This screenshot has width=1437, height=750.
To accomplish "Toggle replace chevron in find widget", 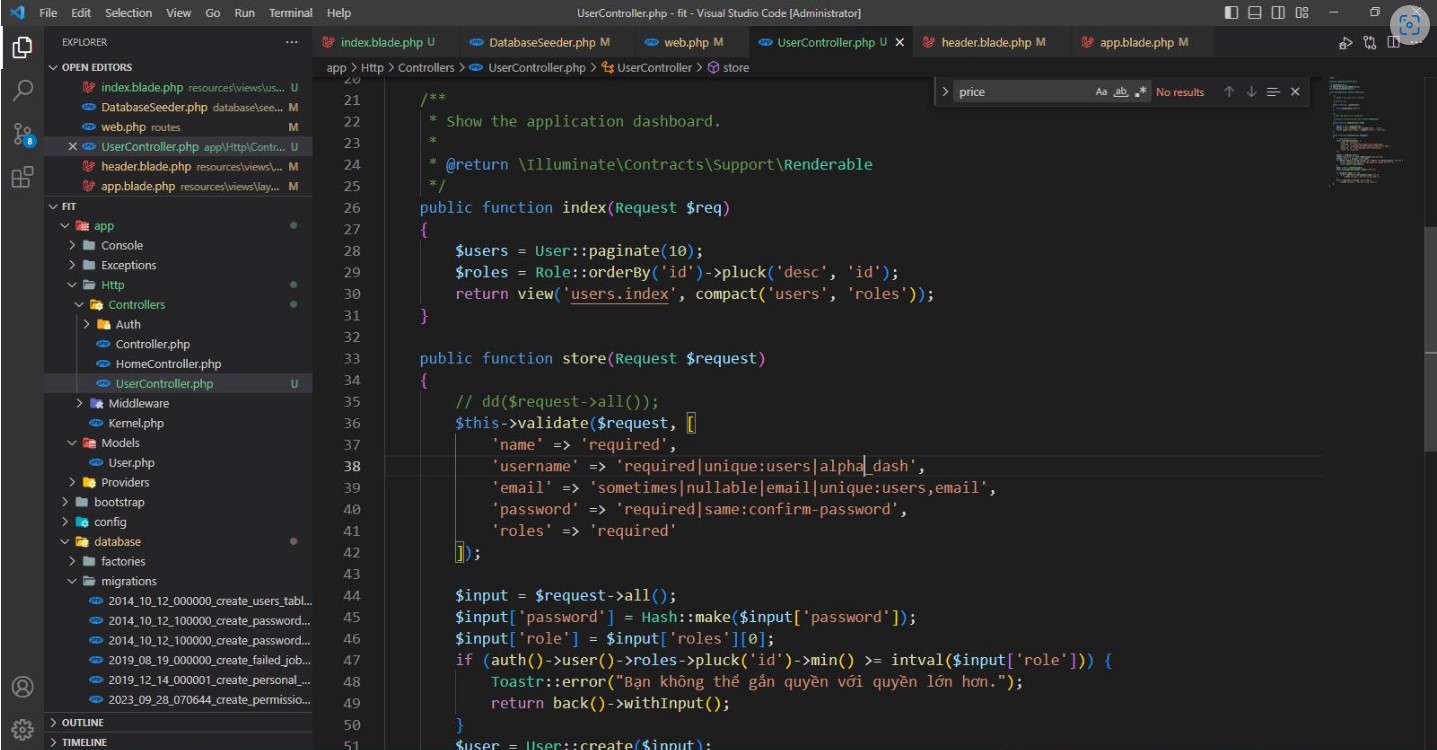I will pyautogui.click(x=946, y=92).
